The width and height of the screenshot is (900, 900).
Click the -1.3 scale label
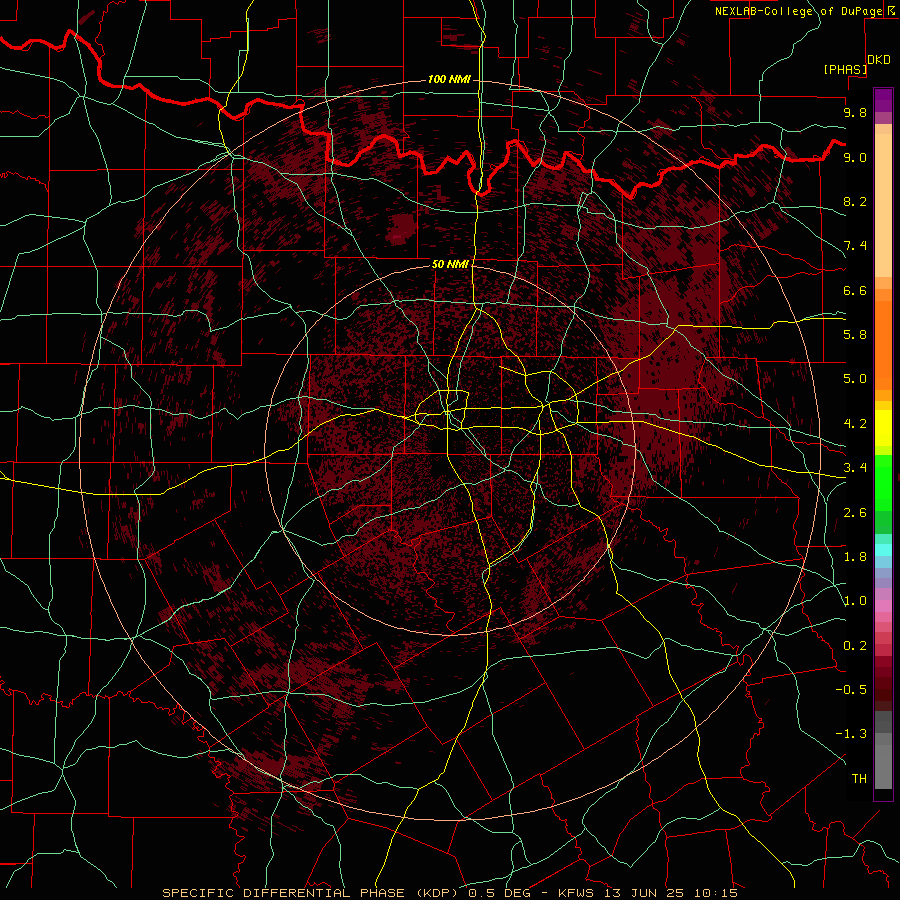851,734
